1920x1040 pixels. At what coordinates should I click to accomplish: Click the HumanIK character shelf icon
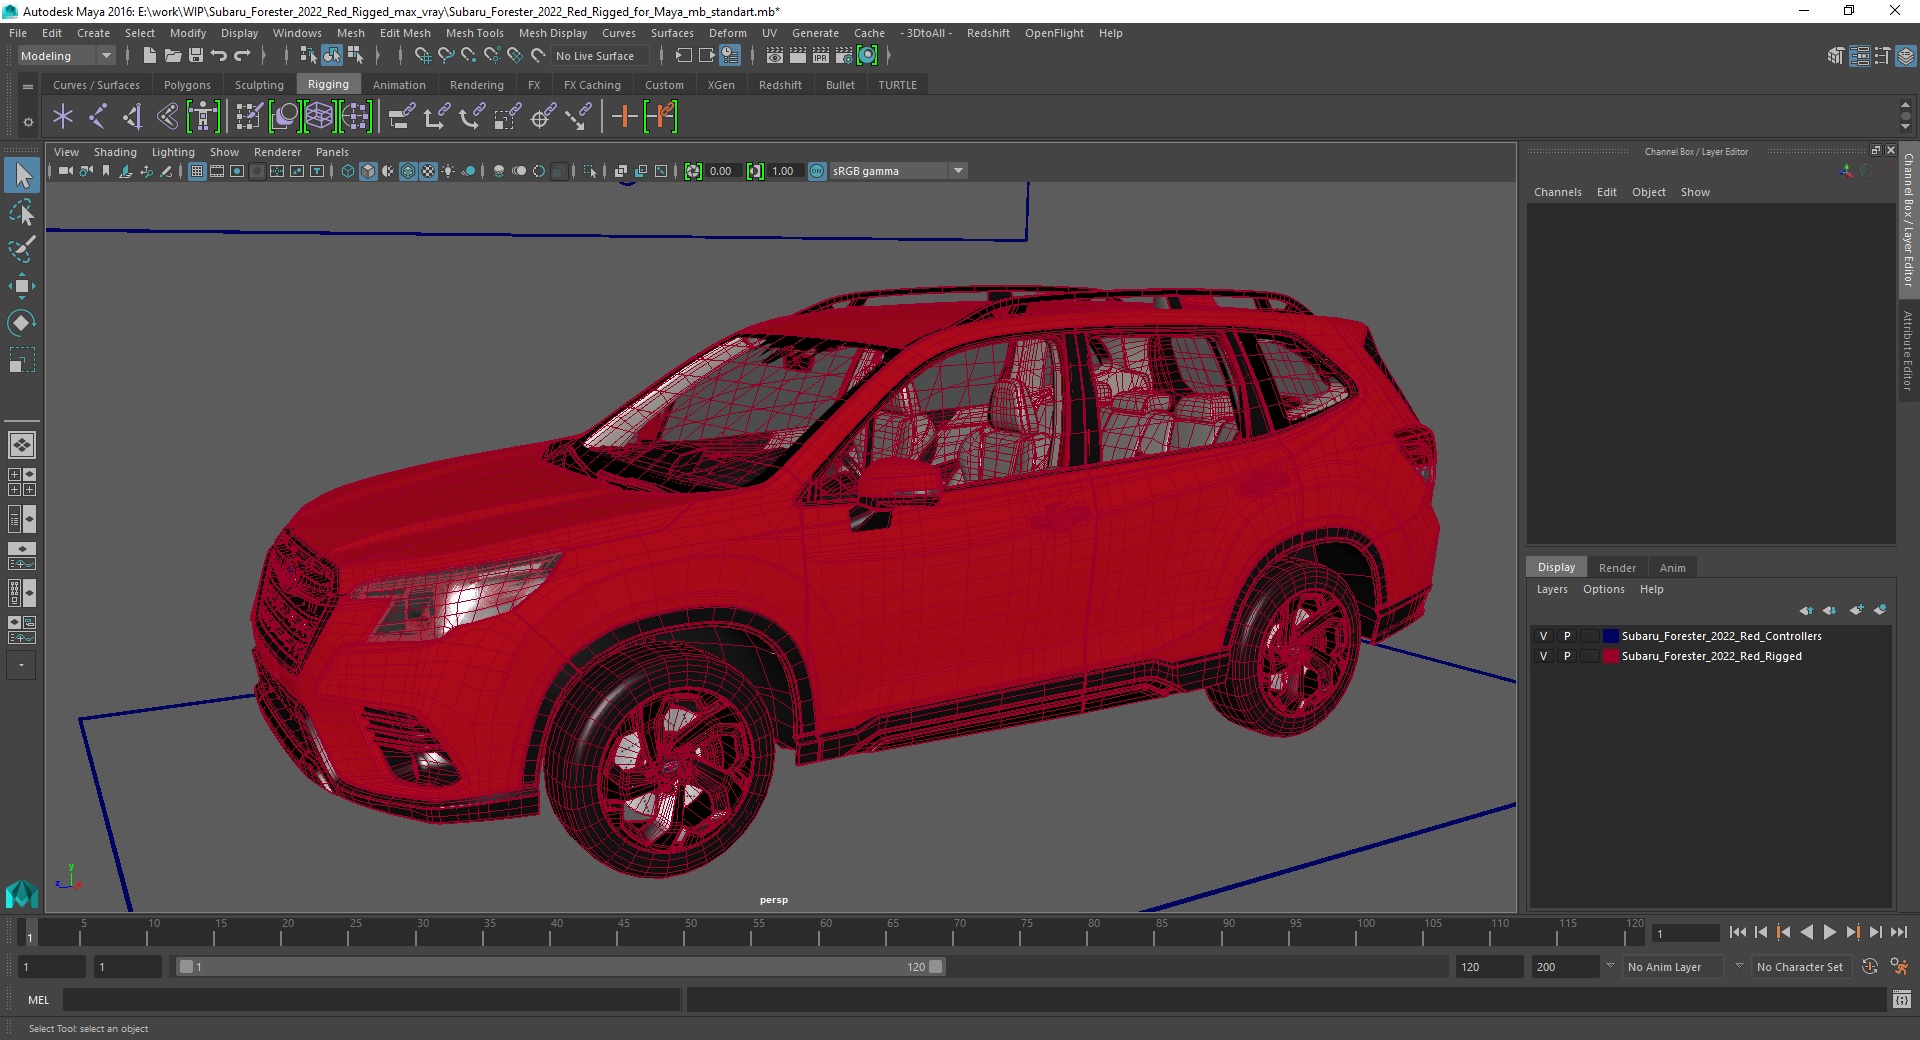pos(203,117)
